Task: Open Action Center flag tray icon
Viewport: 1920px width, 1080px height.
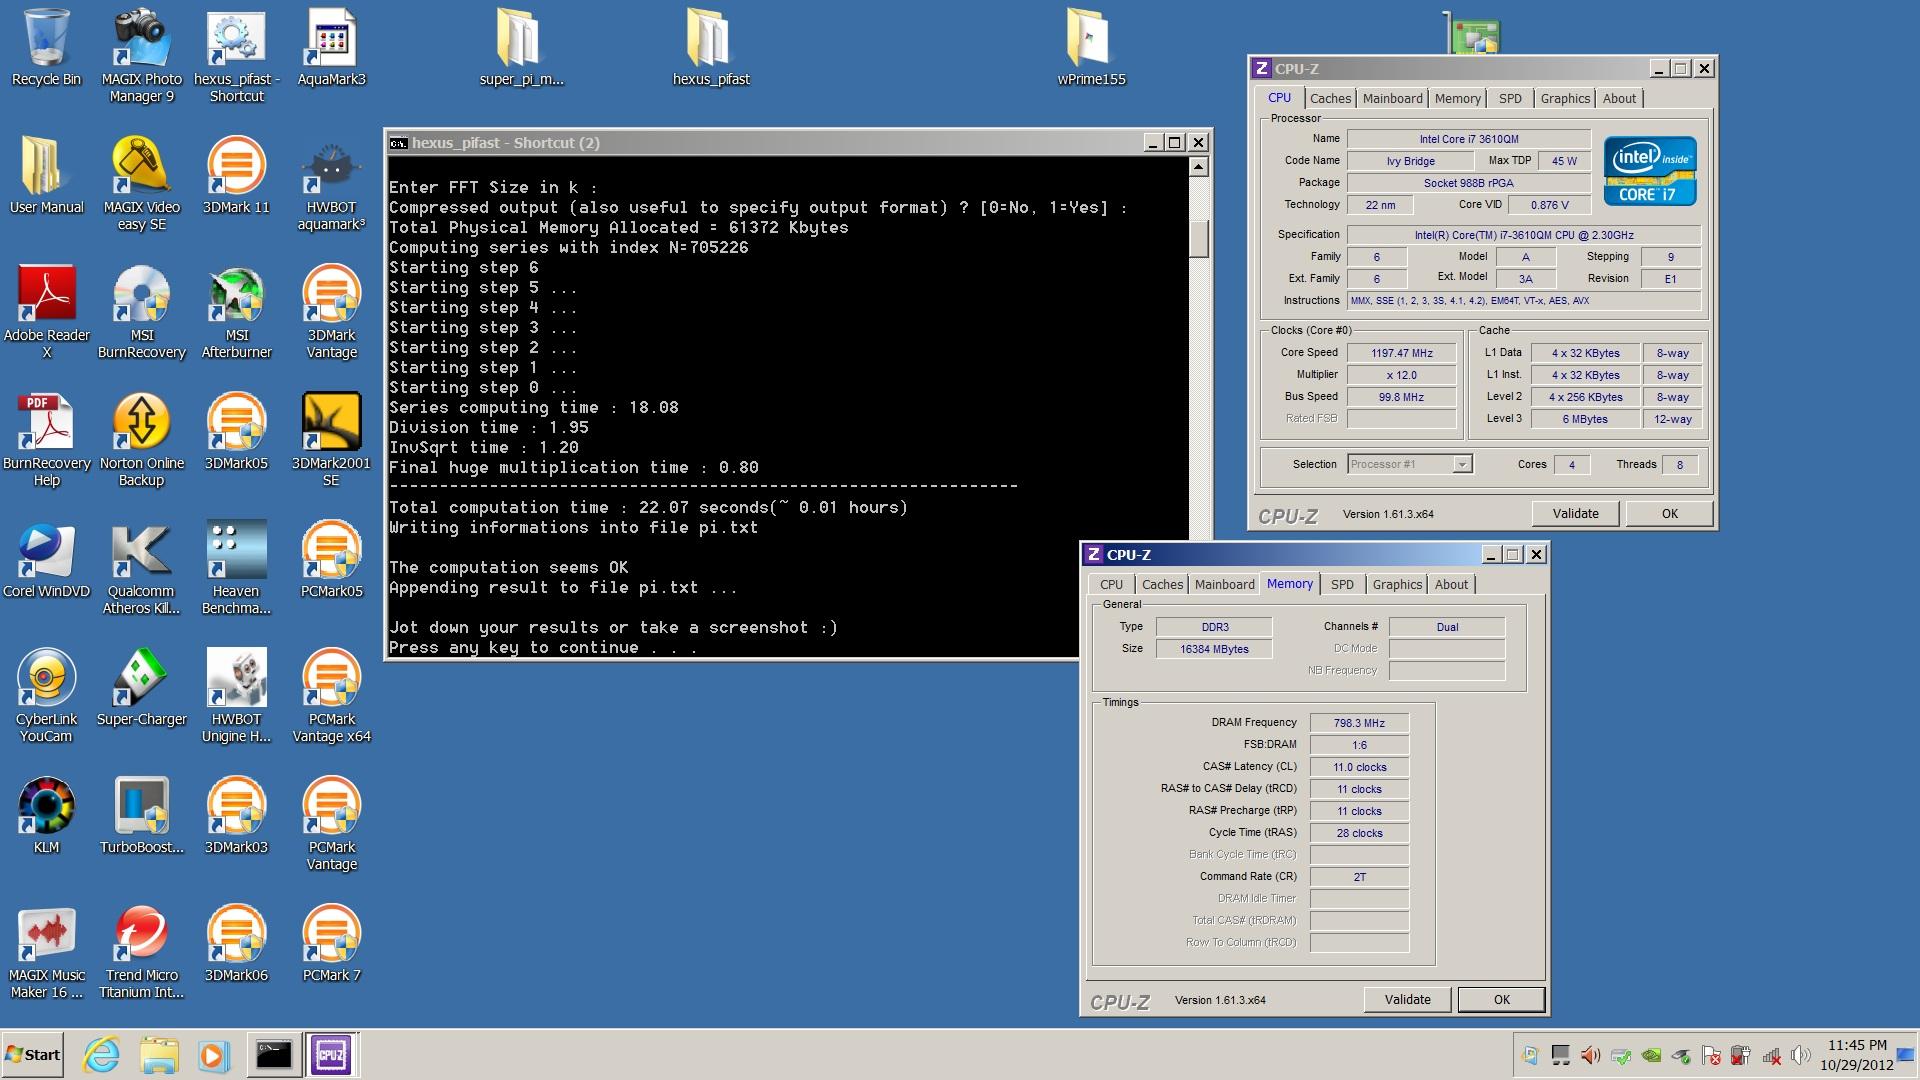Action: [x=1711, y=1055]
